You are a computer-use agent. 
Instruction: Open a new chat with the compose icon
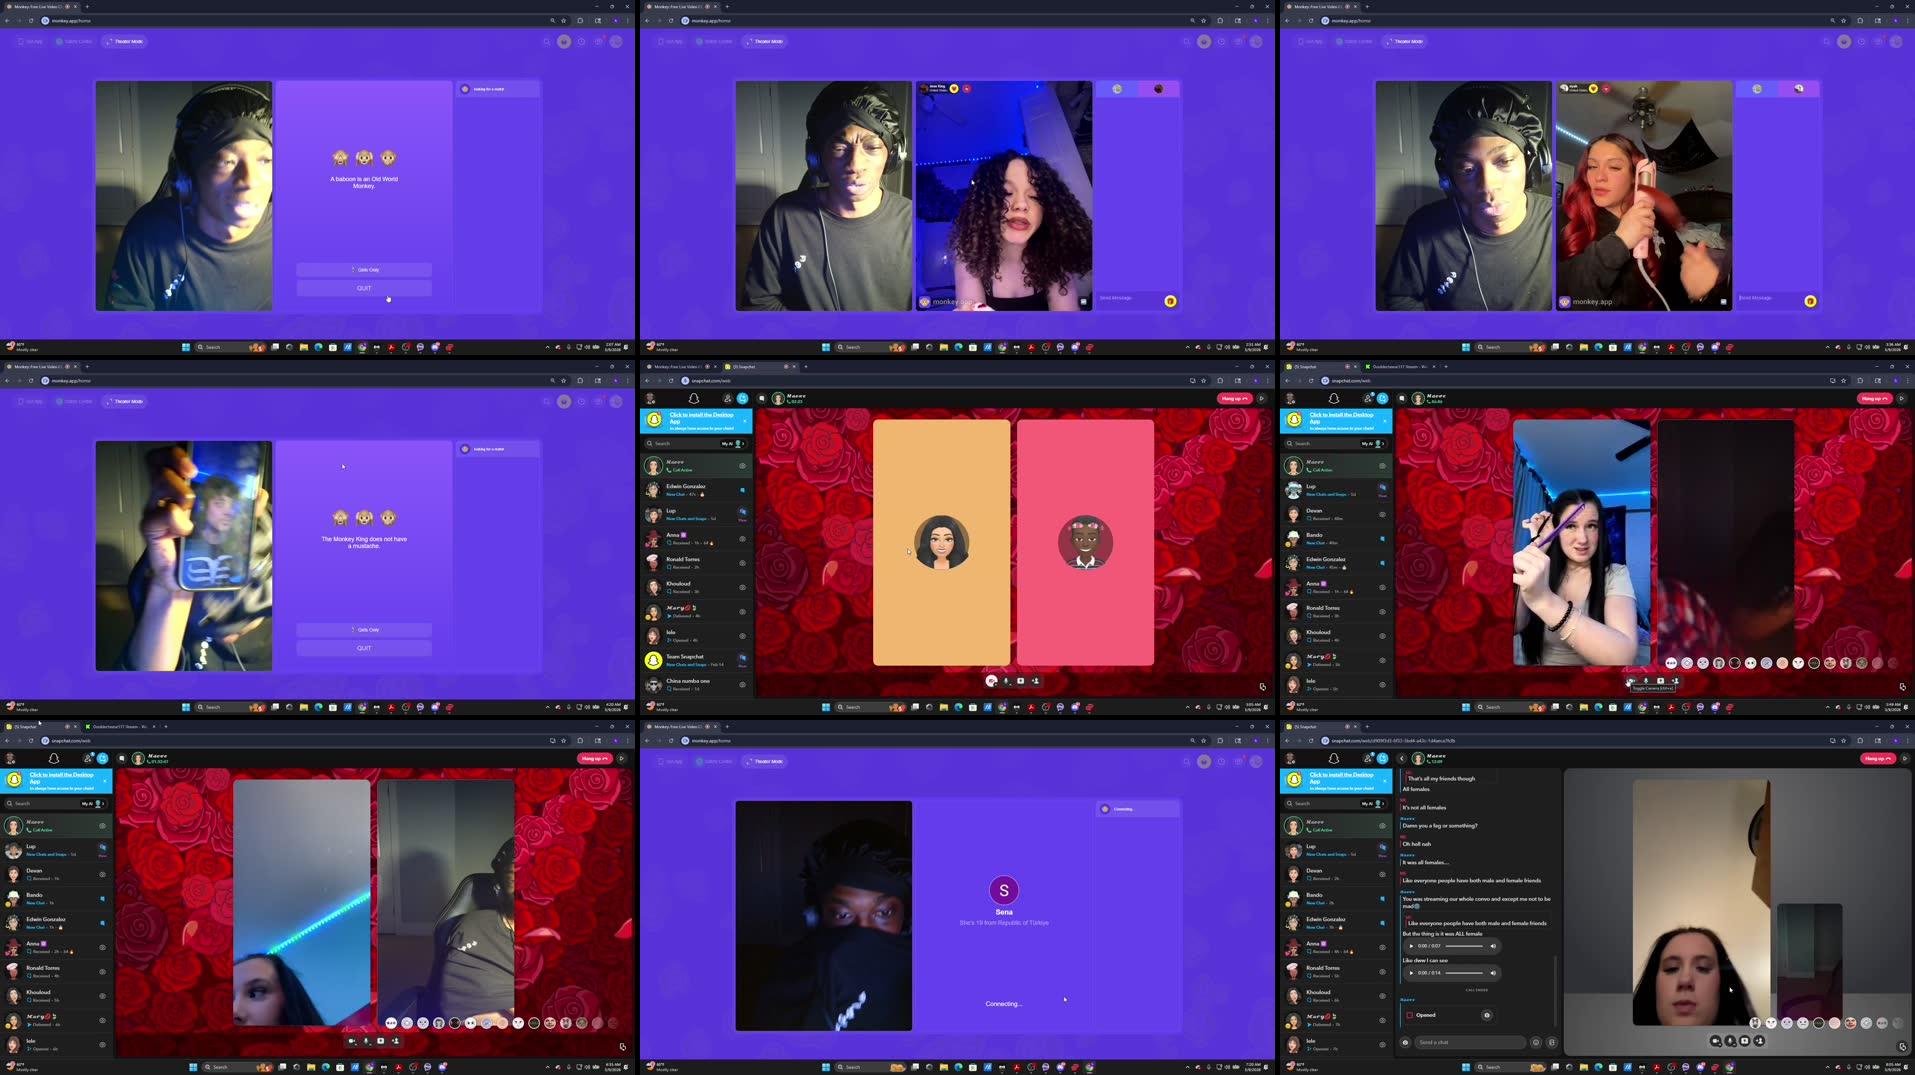(1368, 758)
